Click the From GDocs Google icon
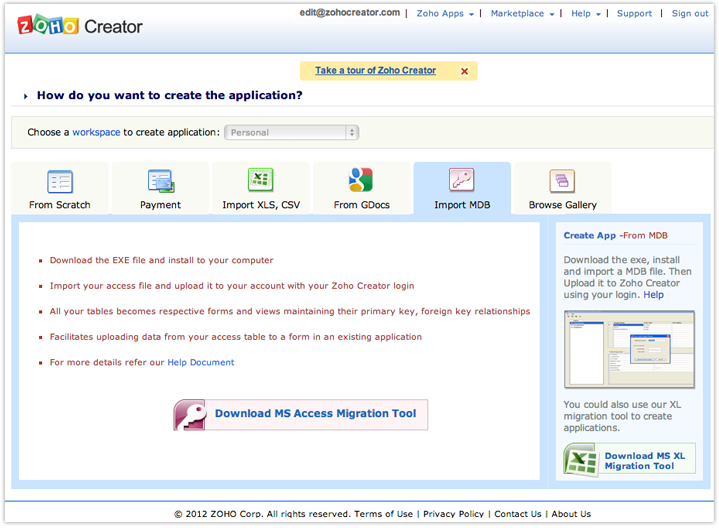The width and height of the screenshot is (719, 528). [361, 180]
